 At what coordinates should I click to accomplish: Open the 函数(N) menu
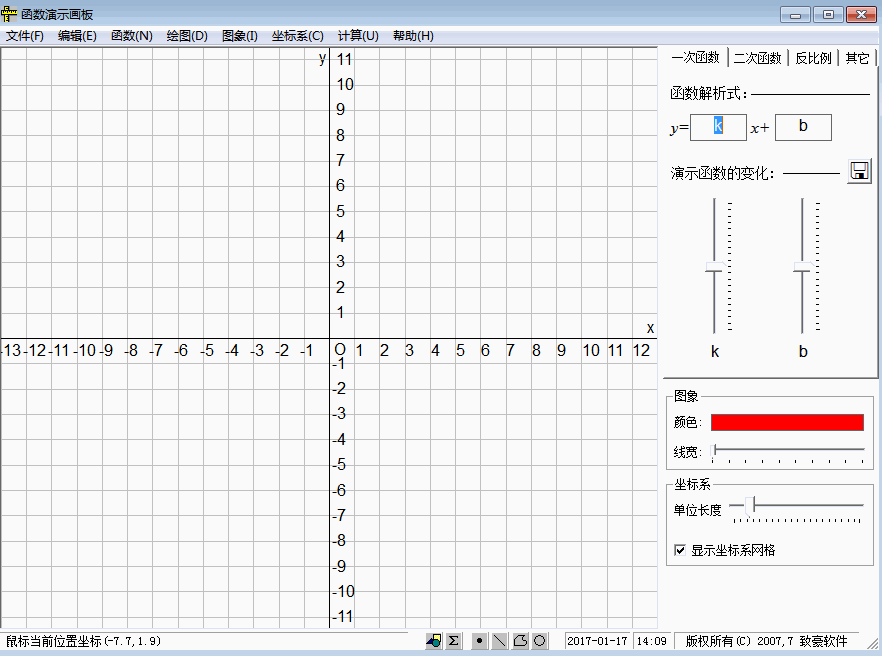[132, 36]
